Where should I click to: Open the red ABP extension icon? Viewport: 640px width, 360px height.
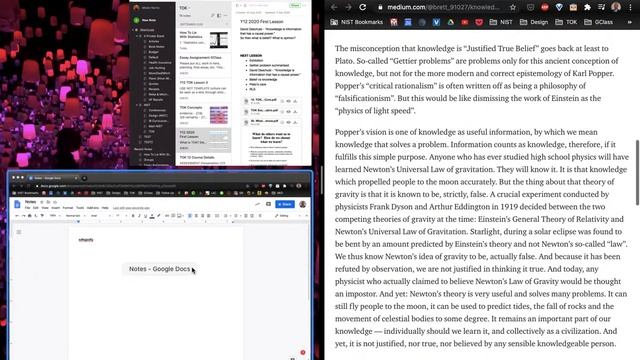click(544, 7)
